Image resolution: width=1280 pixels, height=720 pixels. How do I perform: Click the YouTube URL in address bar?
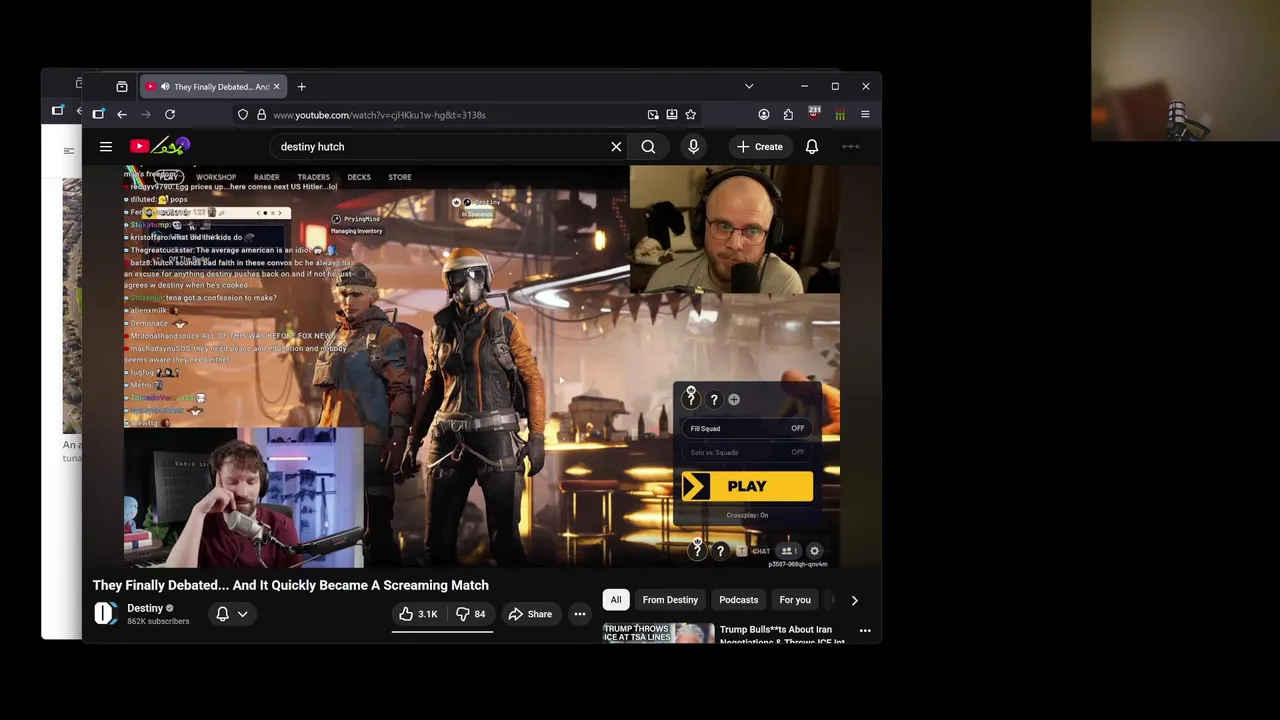pyautogui.click(x=379, y=115)
